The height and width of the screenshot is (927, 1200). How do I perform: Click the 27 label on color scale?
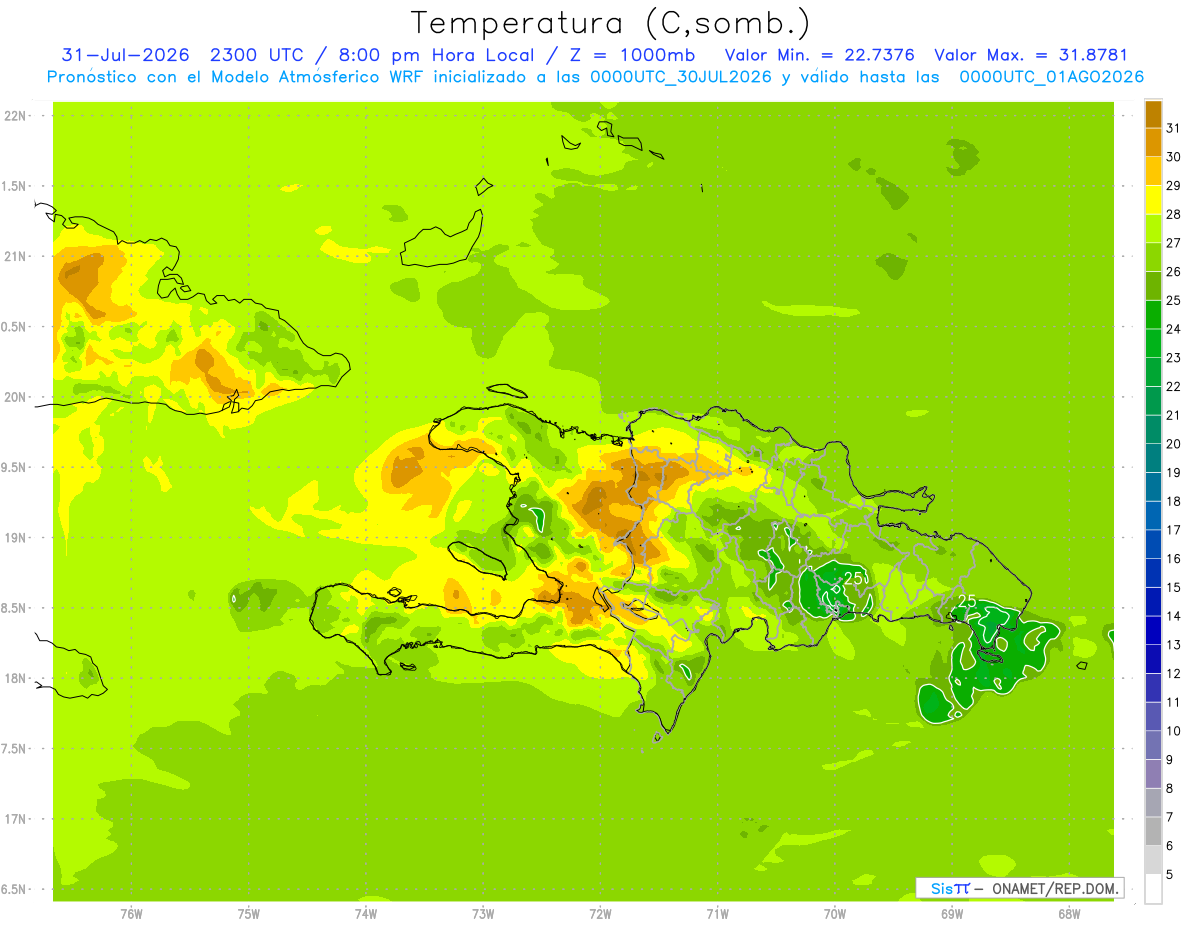pyautogui.click(x=1173, y=243)
